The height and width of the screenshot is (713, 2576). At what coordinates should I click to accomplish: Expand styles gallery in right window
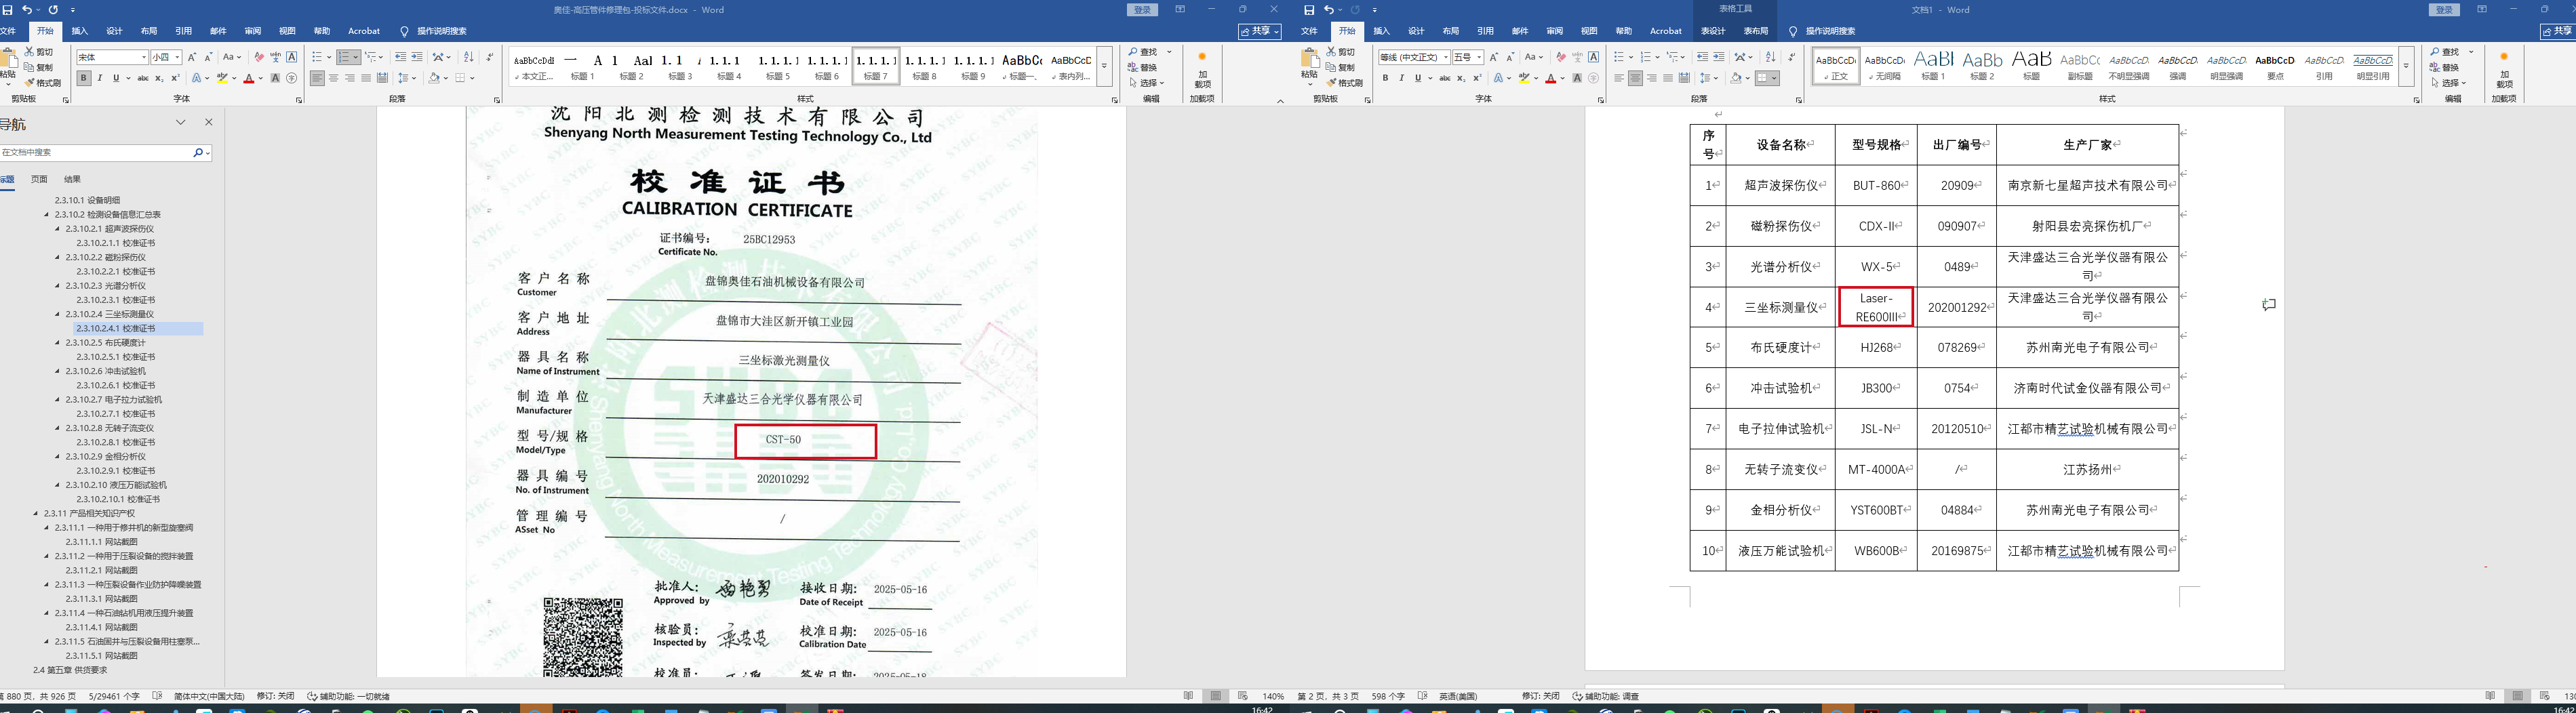(x=2405, y=67)
